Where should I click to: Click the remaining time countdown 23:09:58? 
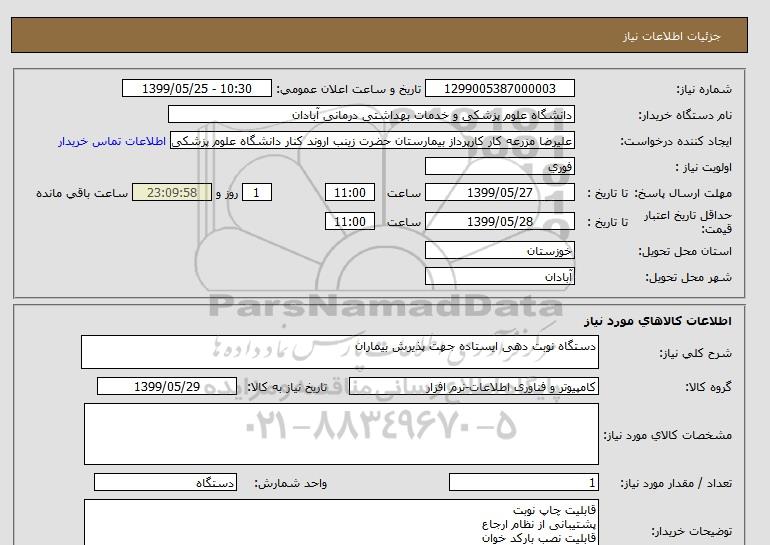tap(172, 192)
